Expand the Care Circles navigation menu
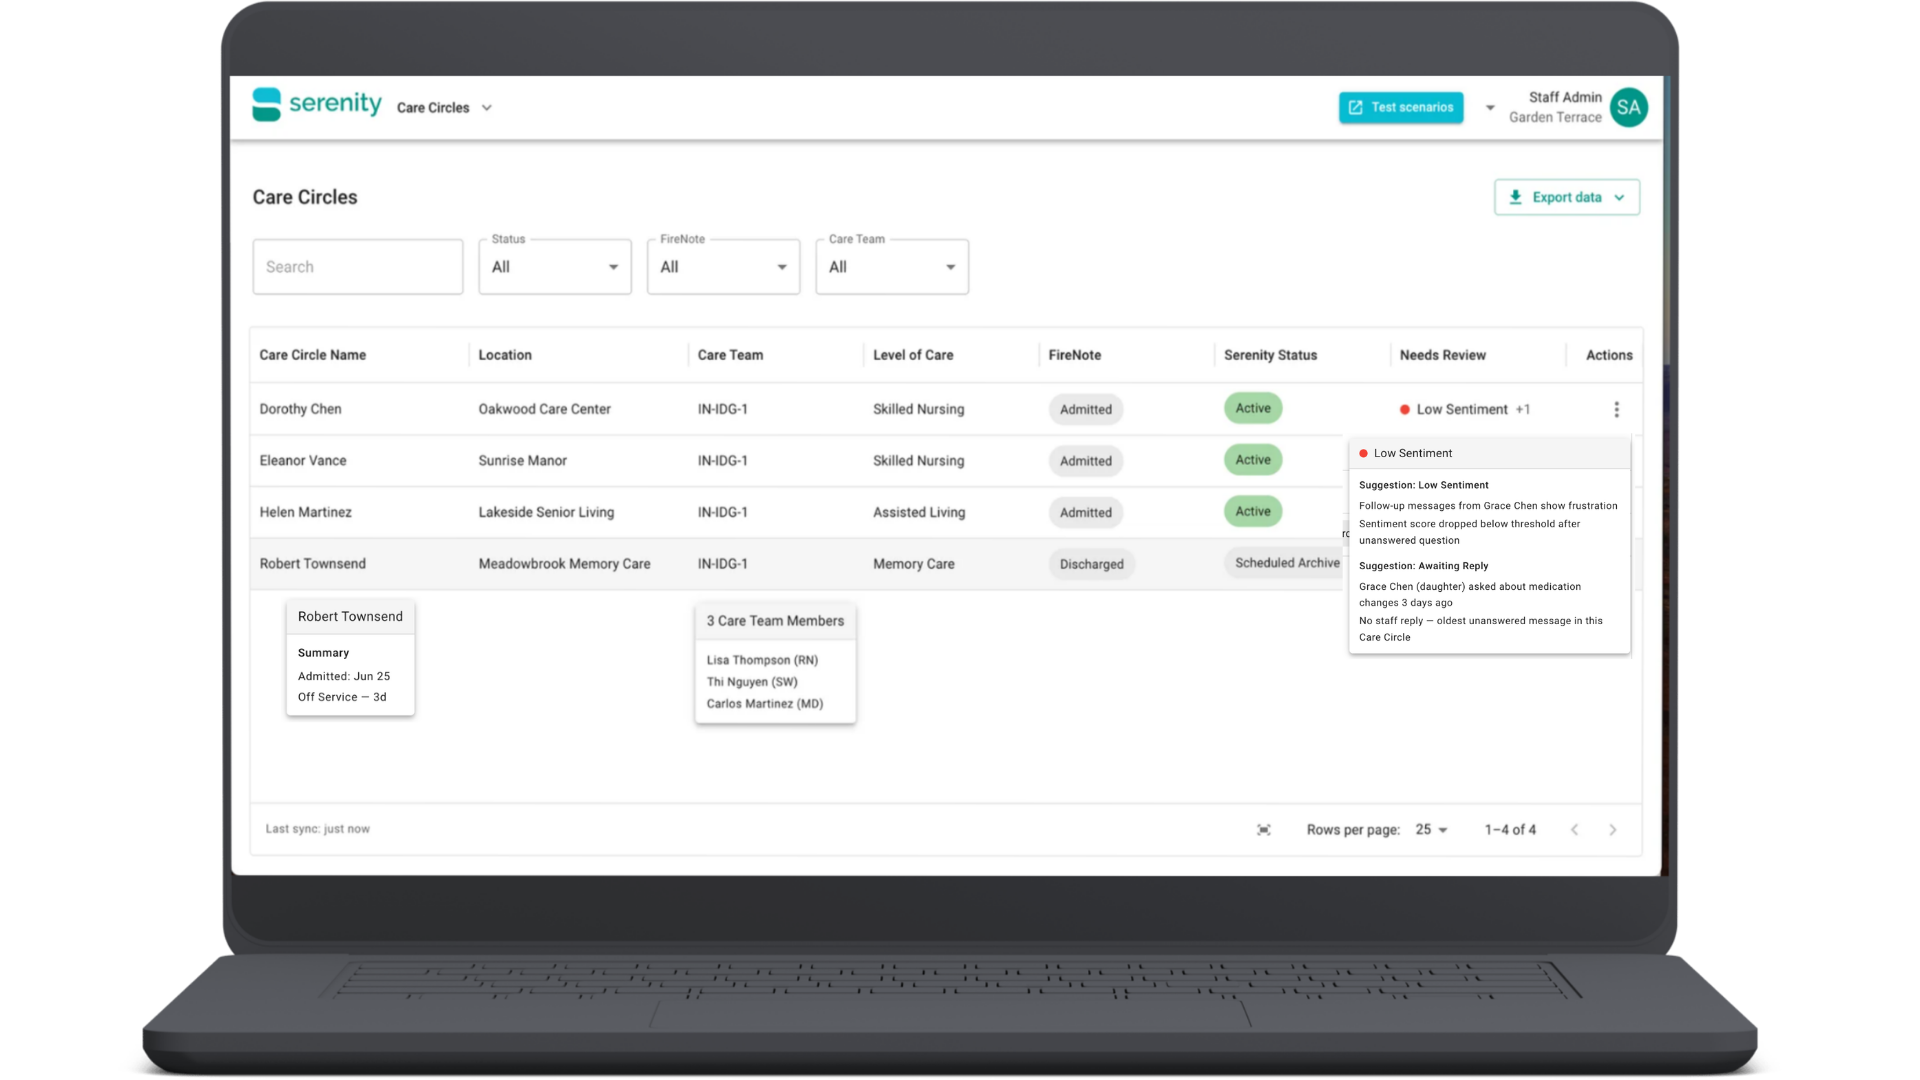 pos(444,108)
